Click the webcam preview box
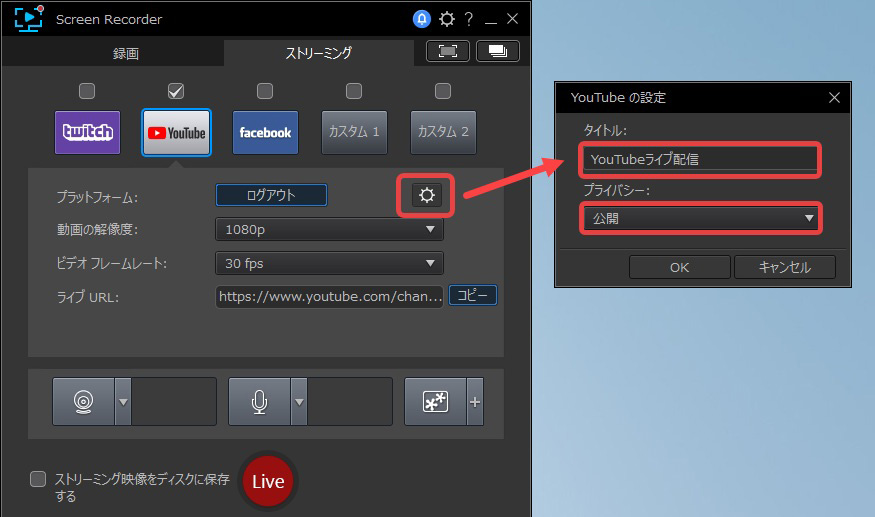This screenshot has height=517, width=875. tap(174, 401)
